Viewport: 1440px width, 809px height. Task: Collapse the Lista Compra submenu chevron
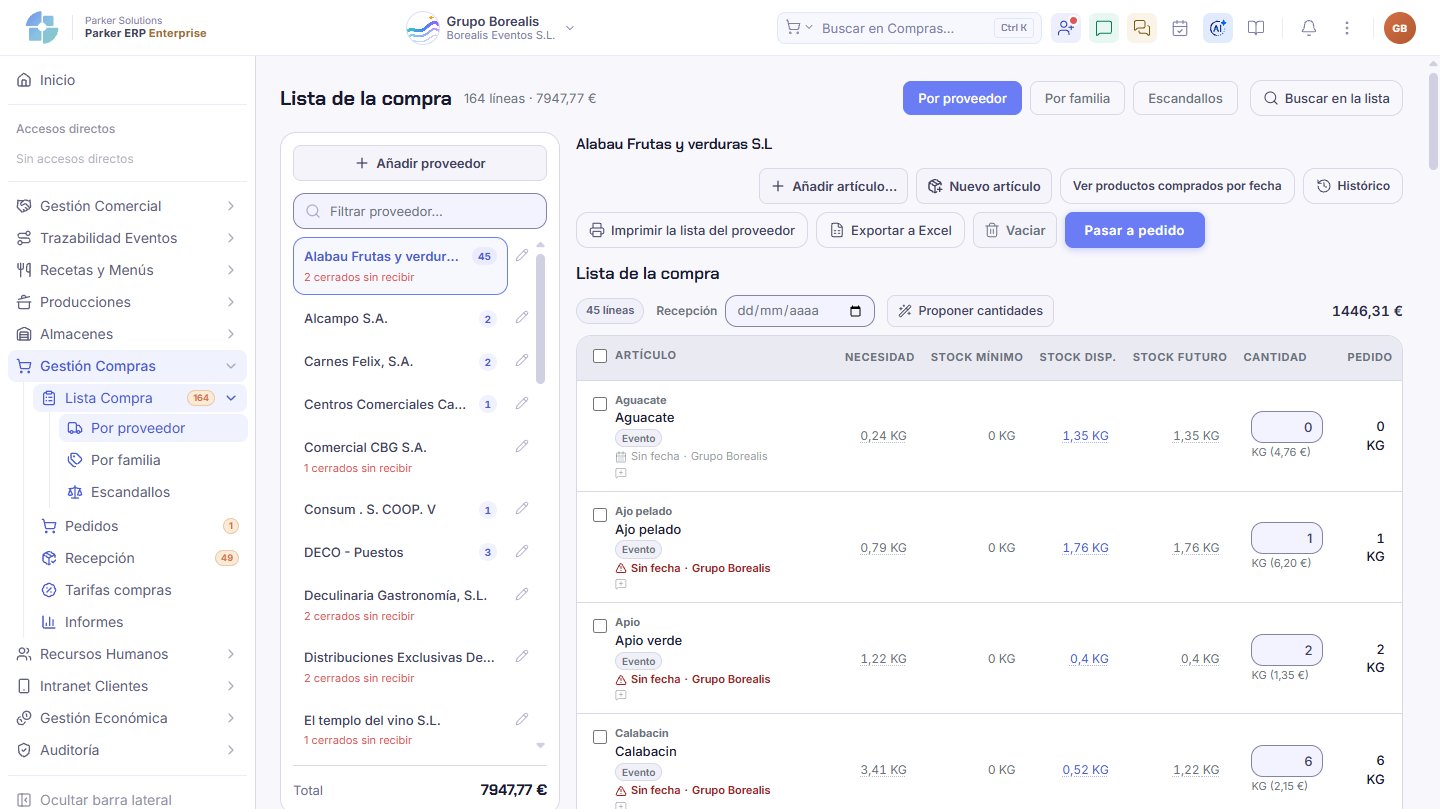[x=231, y=398]
